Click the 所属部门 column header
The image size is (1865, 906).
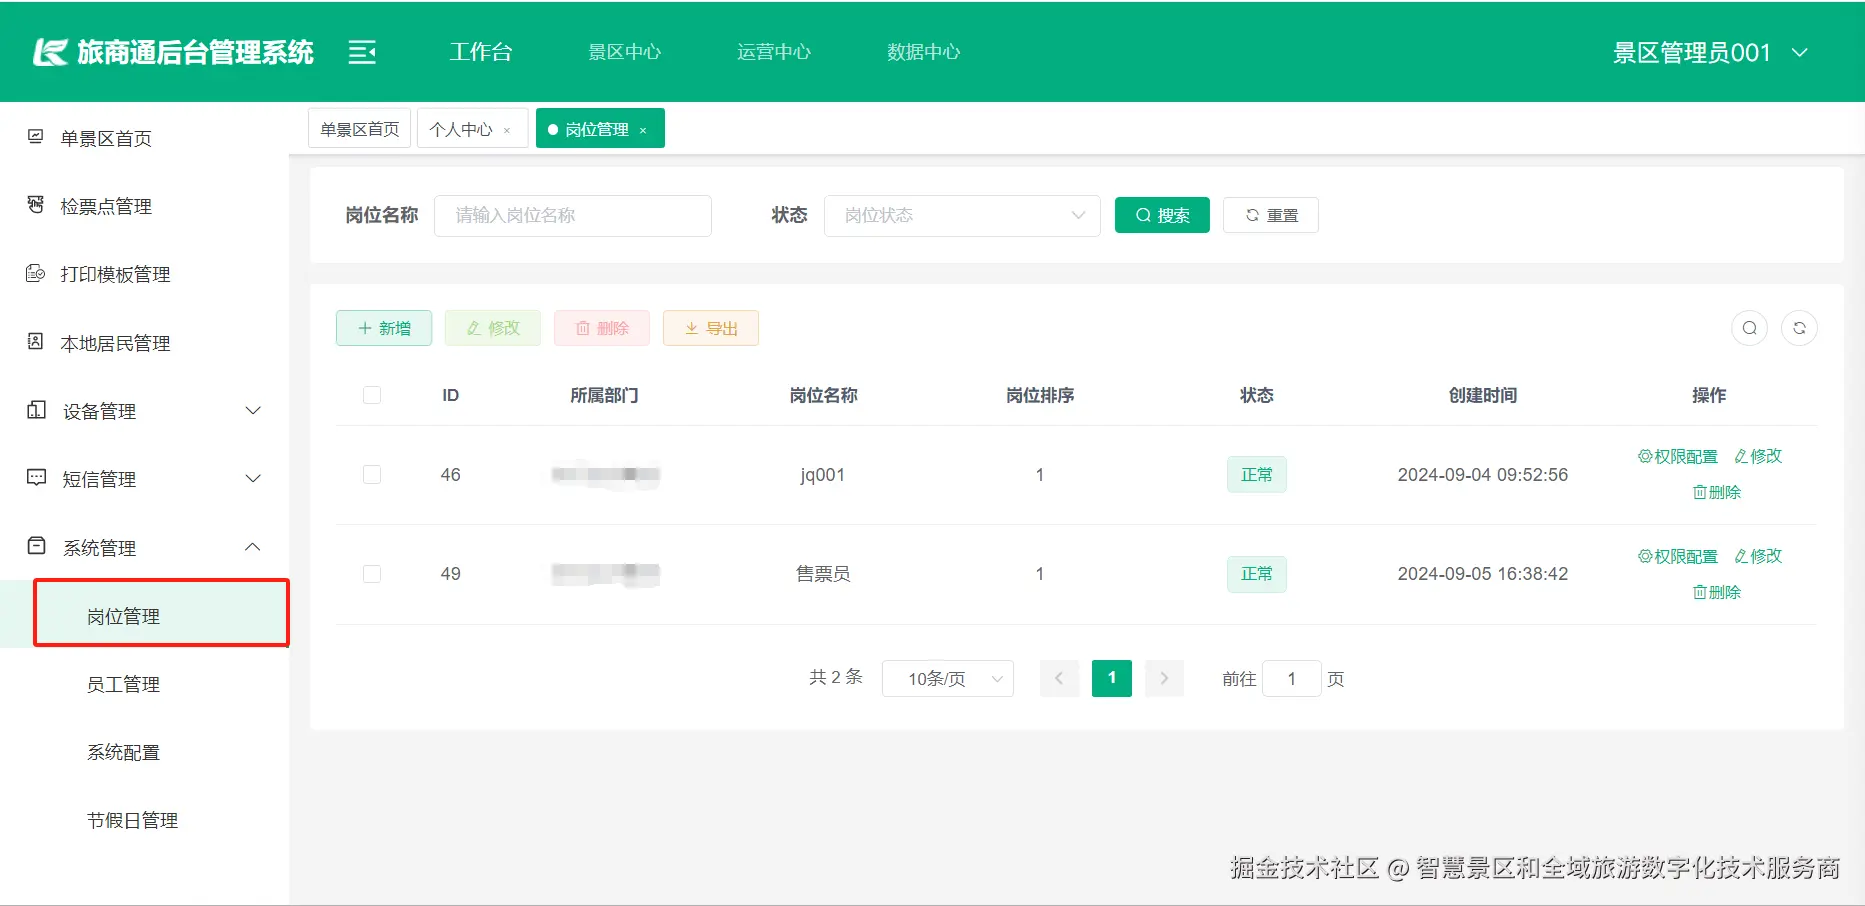(x=605, y=395)
